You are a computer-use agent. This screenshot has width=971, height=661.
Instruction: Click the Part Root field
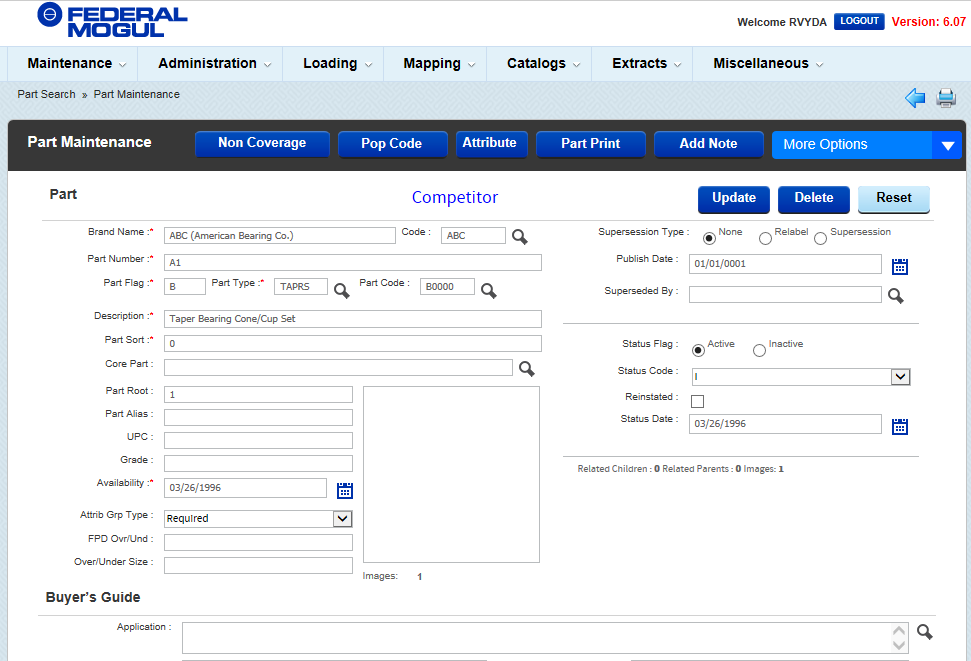pos(258,395)
